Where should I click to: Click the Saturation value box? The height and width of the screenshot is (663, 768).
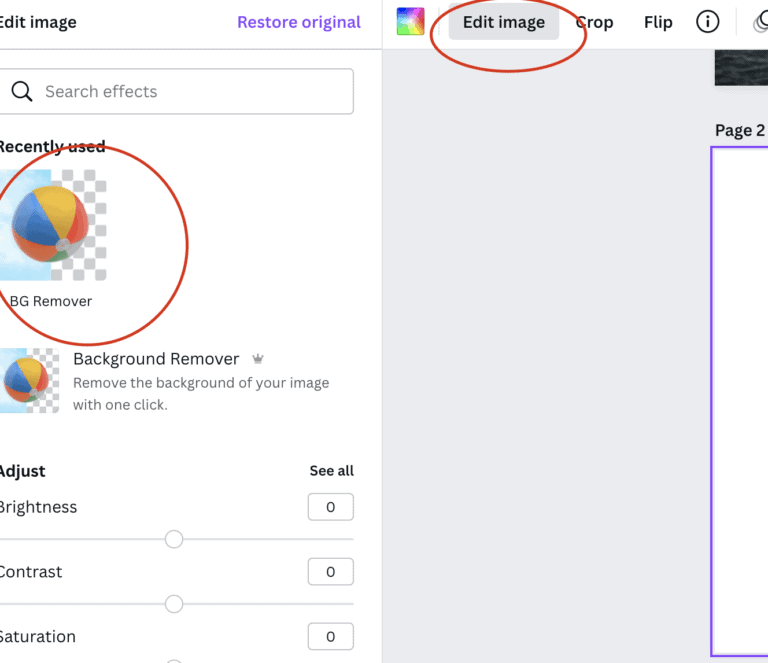331,636
